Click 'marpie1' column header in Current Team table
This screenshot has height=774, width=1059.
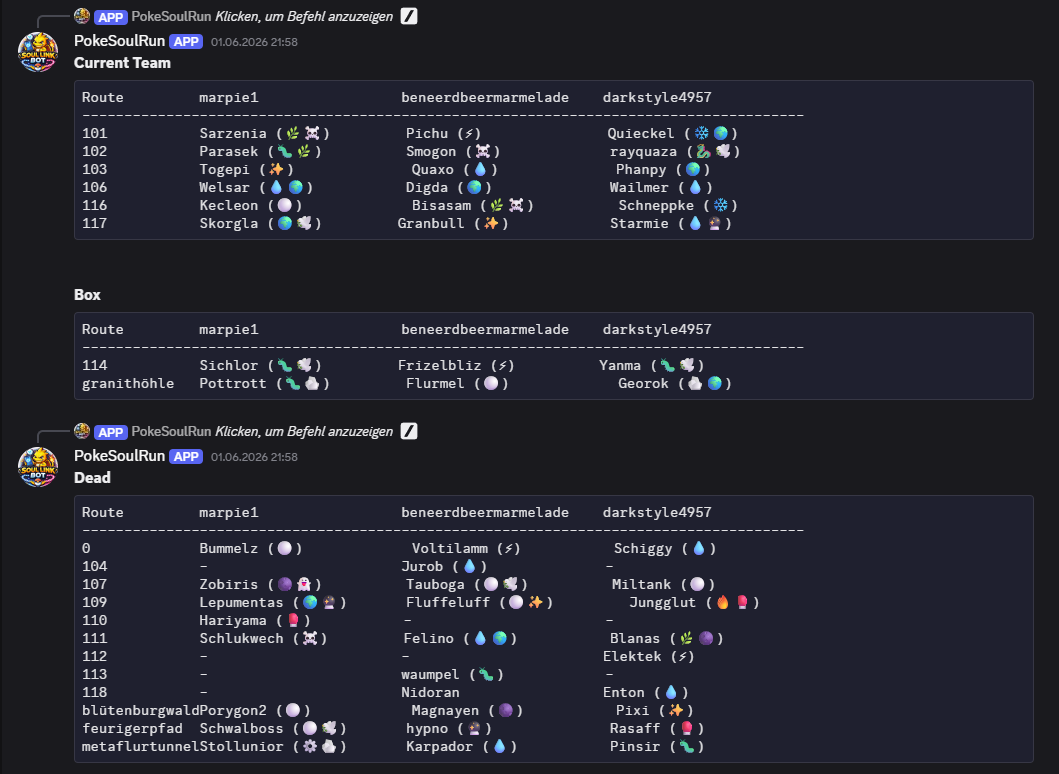pos(229,97)
